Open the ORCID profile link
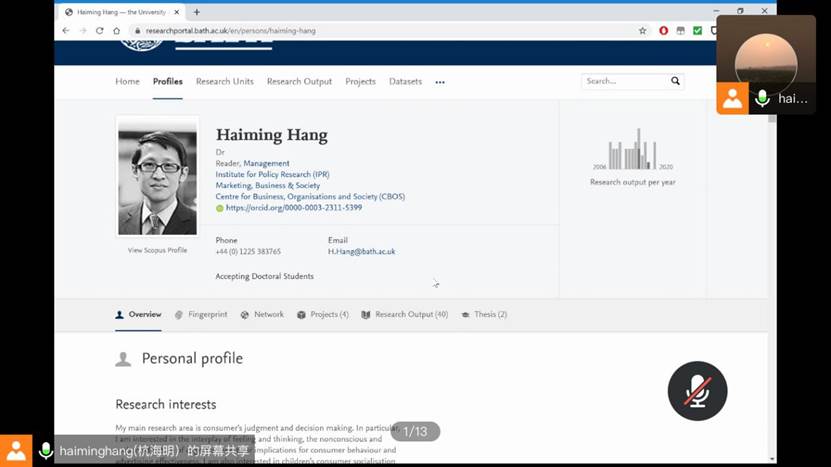The image size is (831, 467). coord(293,208)
